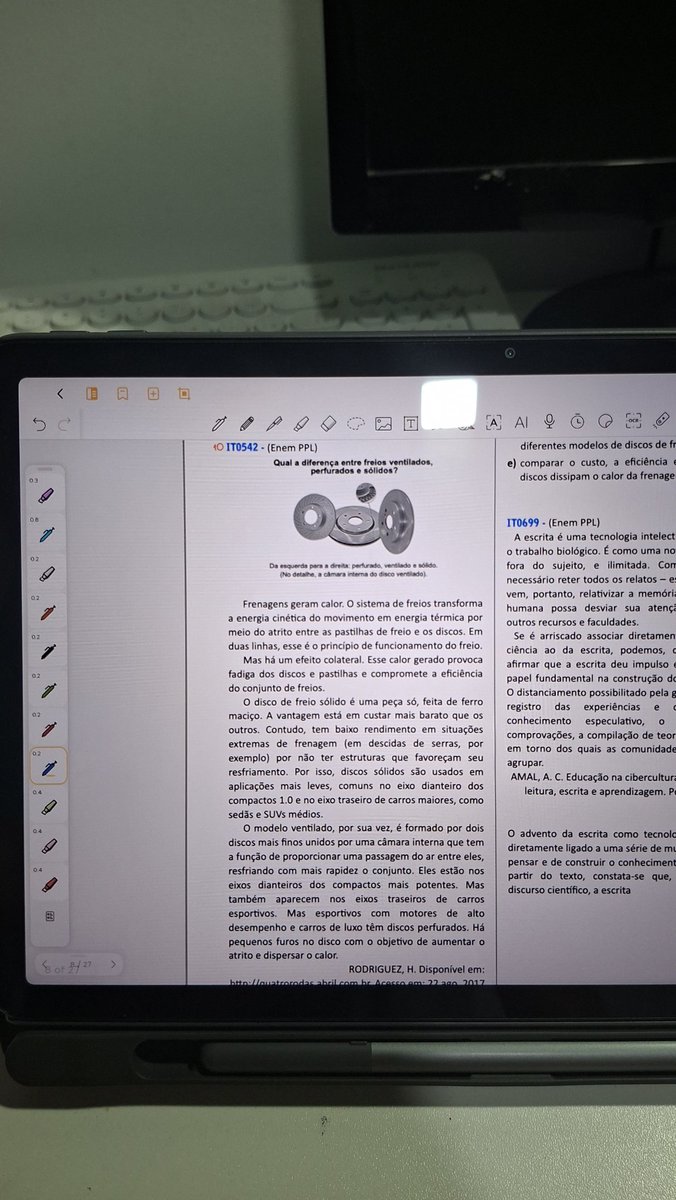Tap answer option e) "comparar o custo"

pyautogui.click(x=592, y=470)
